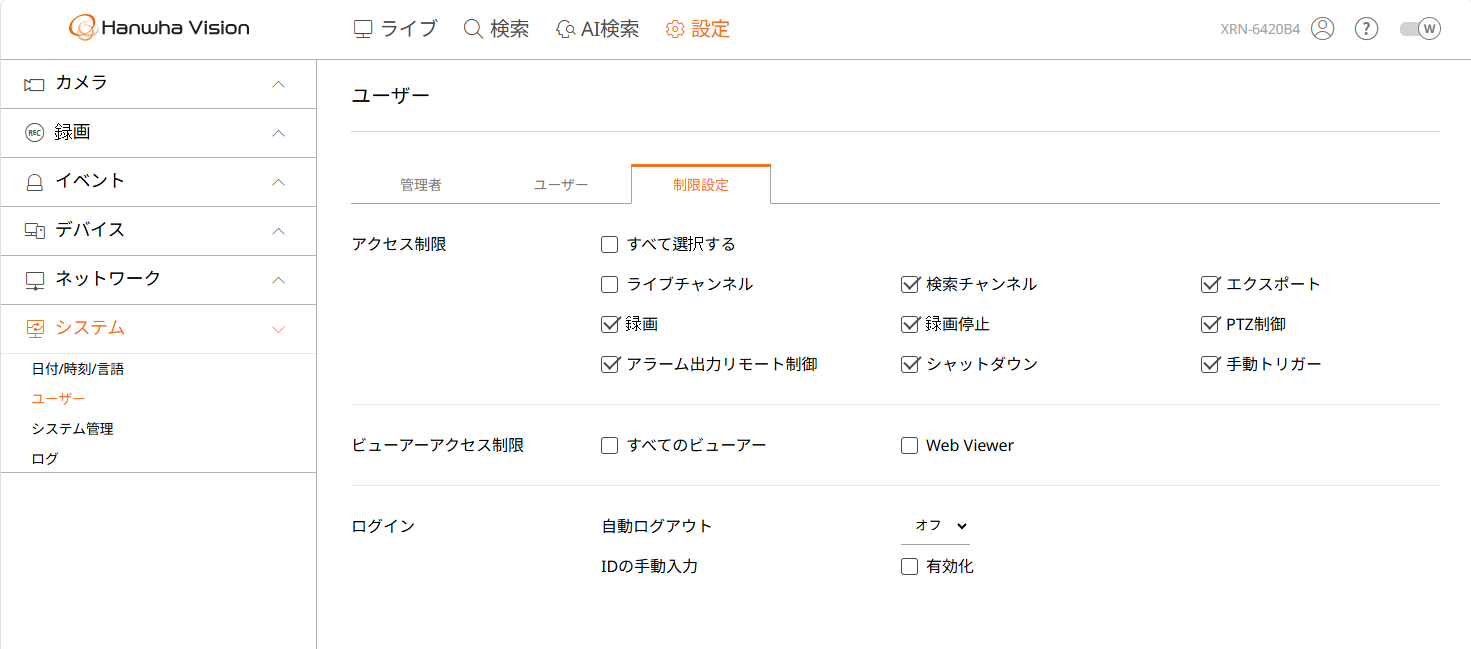
Task: Click the AI検索 icon
Action: [565, 29]
